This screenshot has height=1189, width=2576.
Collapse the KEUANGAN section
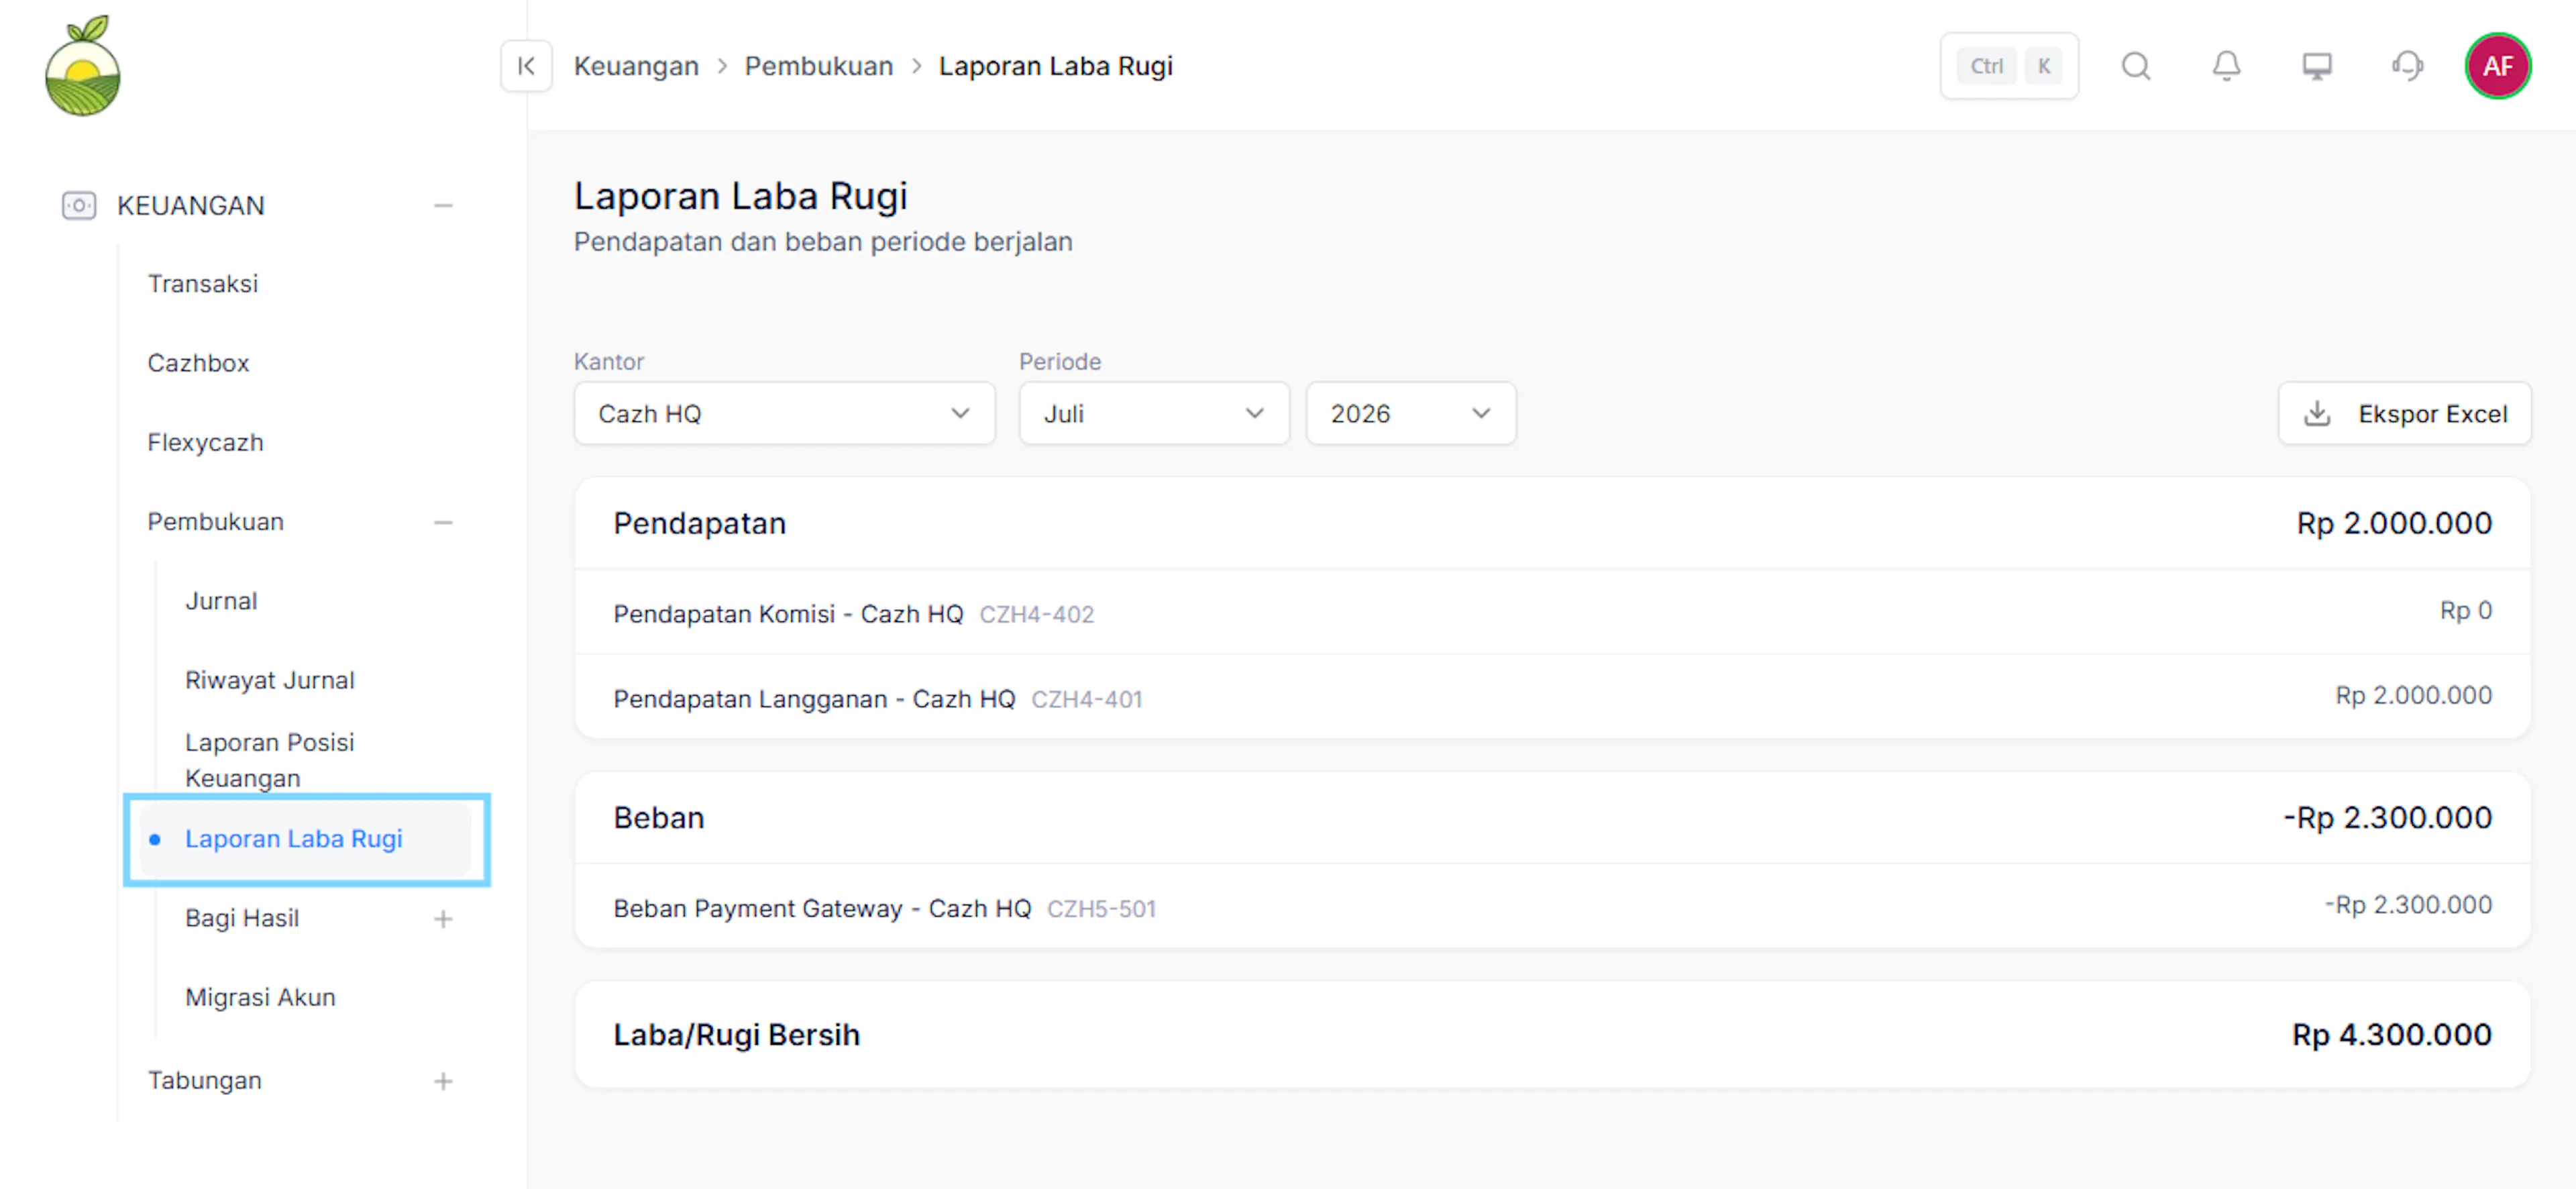(443, 206)
